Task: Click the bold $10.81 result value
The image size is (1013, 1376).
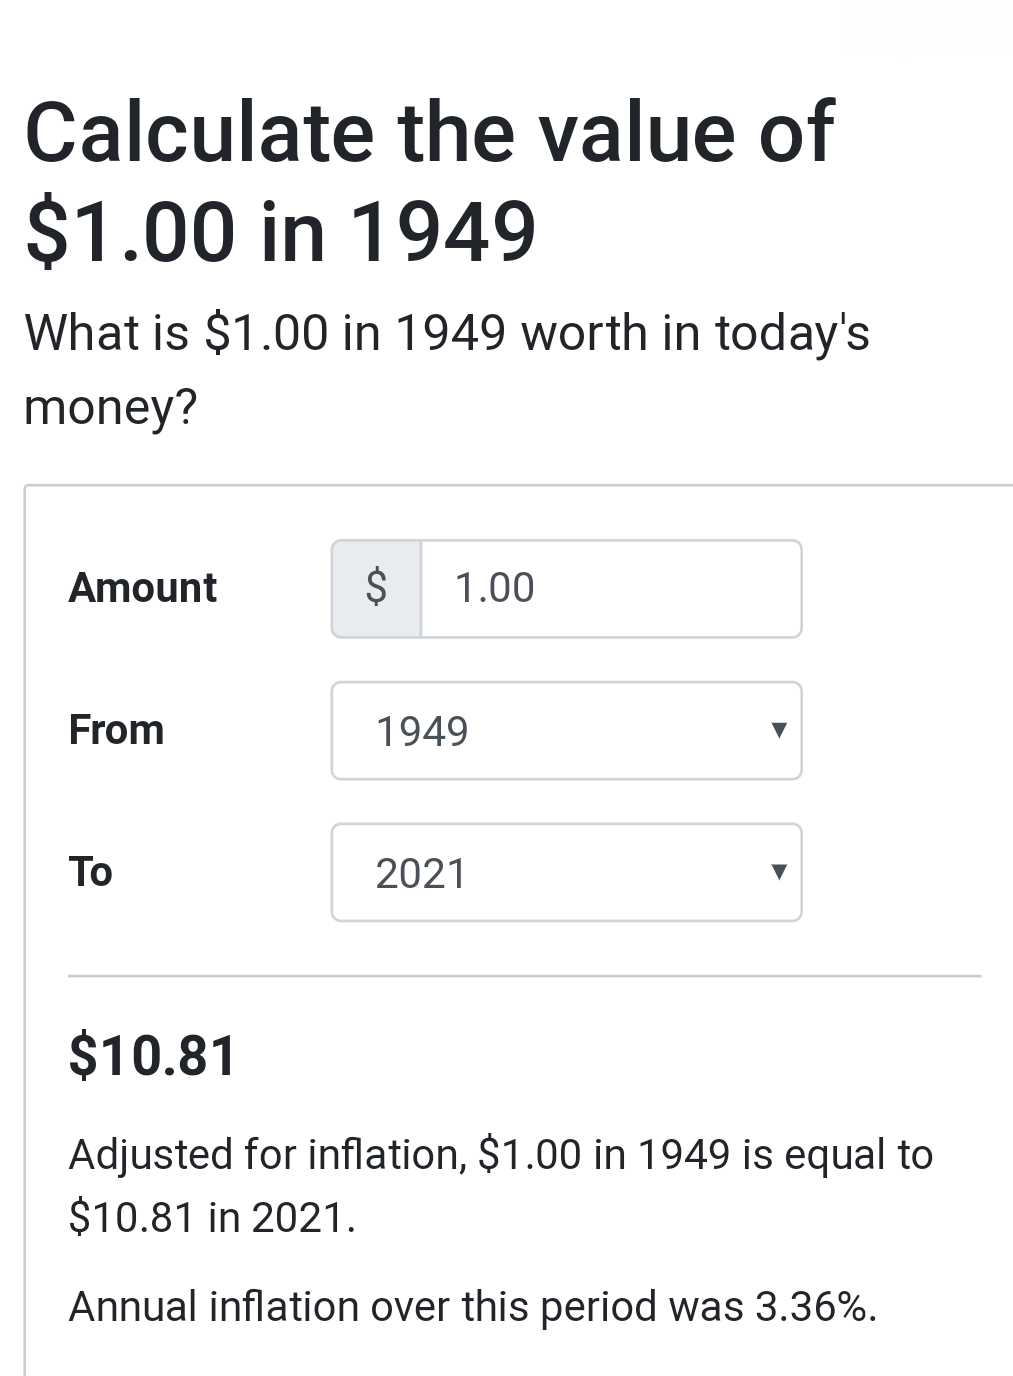Action: click(152, 1056)
